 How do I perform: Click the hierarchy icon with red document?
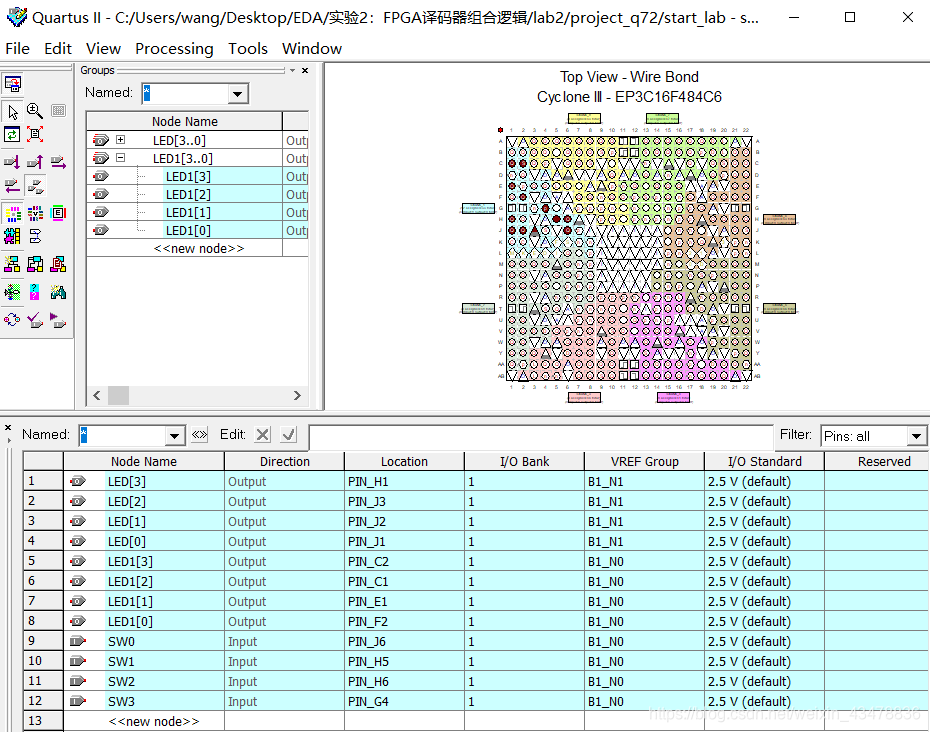(x=58, y=264)
